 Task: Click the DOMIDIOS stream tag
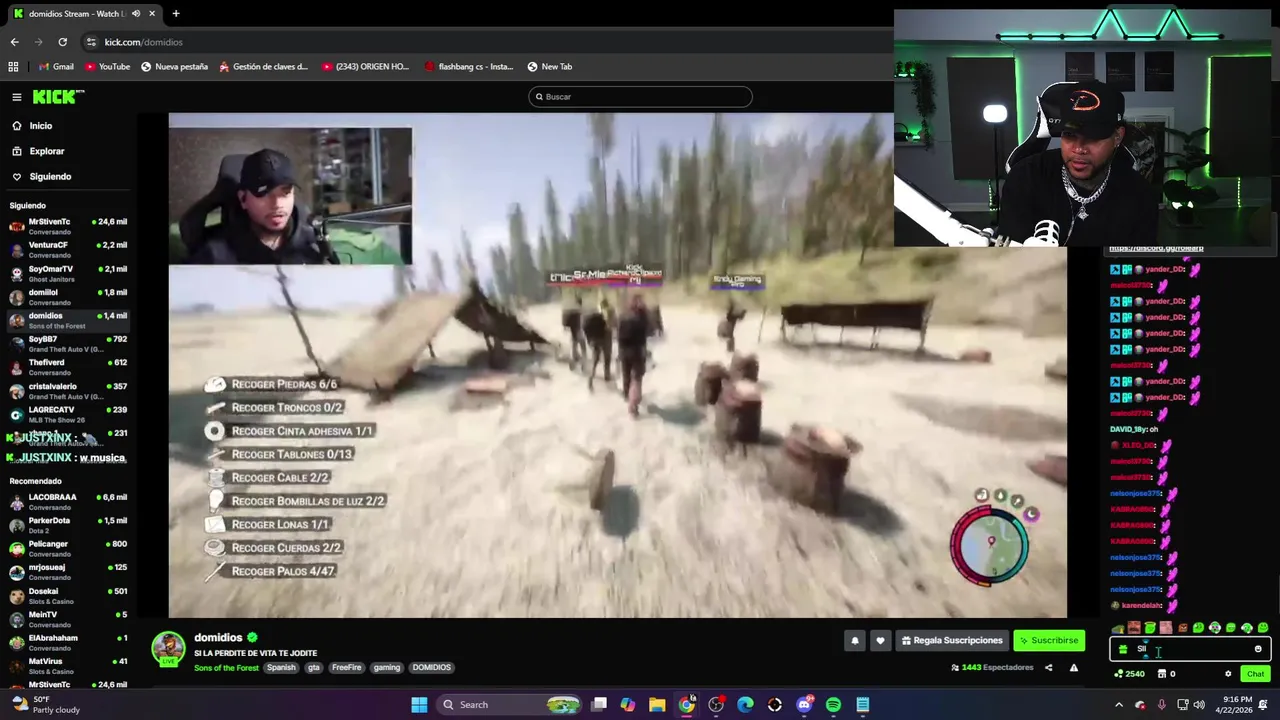tap(432, 668)
